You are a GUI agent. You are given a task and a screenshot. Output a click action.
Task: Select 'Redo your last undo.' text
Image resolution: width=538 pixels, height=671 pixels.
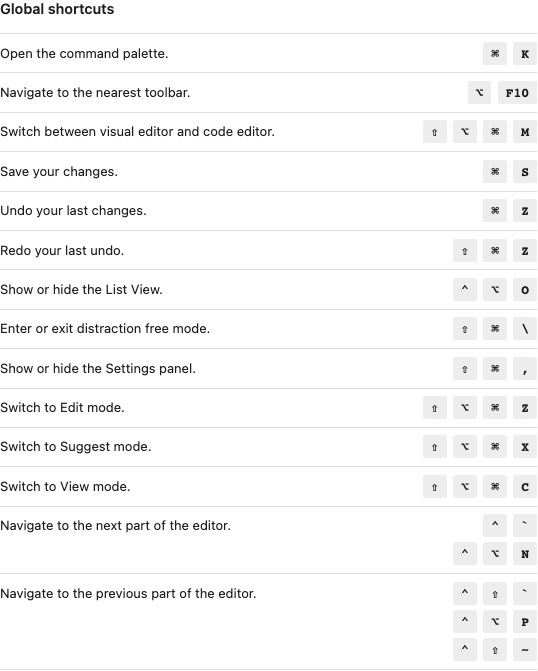click(x=62, y=250)
